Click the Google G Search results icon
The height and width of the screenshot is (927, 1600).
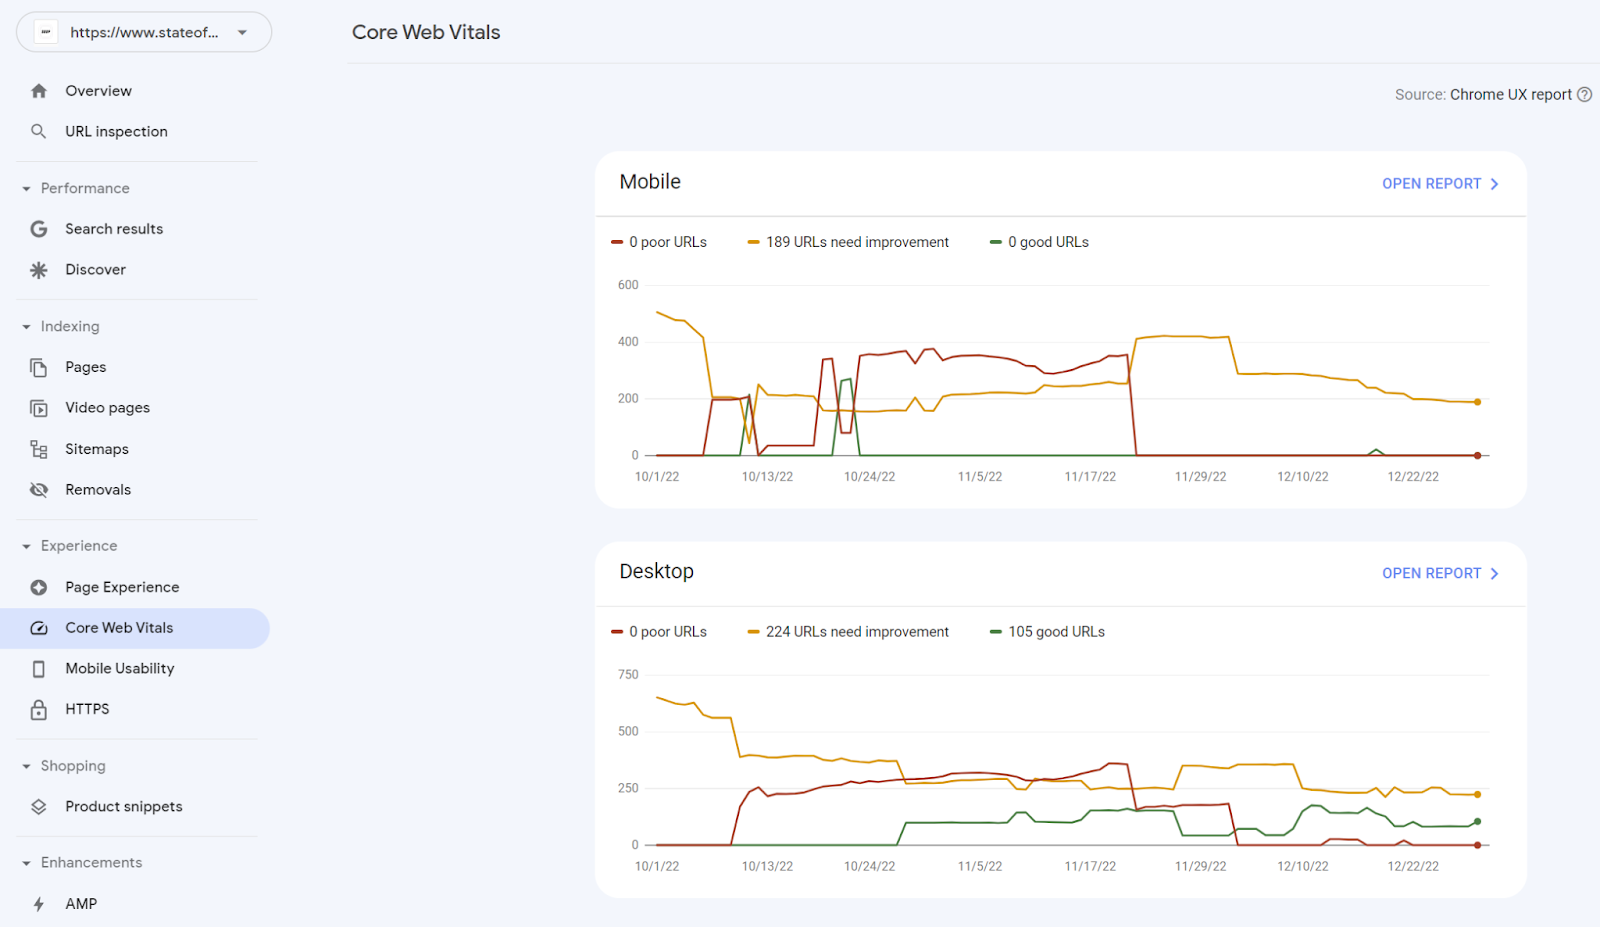39,229
